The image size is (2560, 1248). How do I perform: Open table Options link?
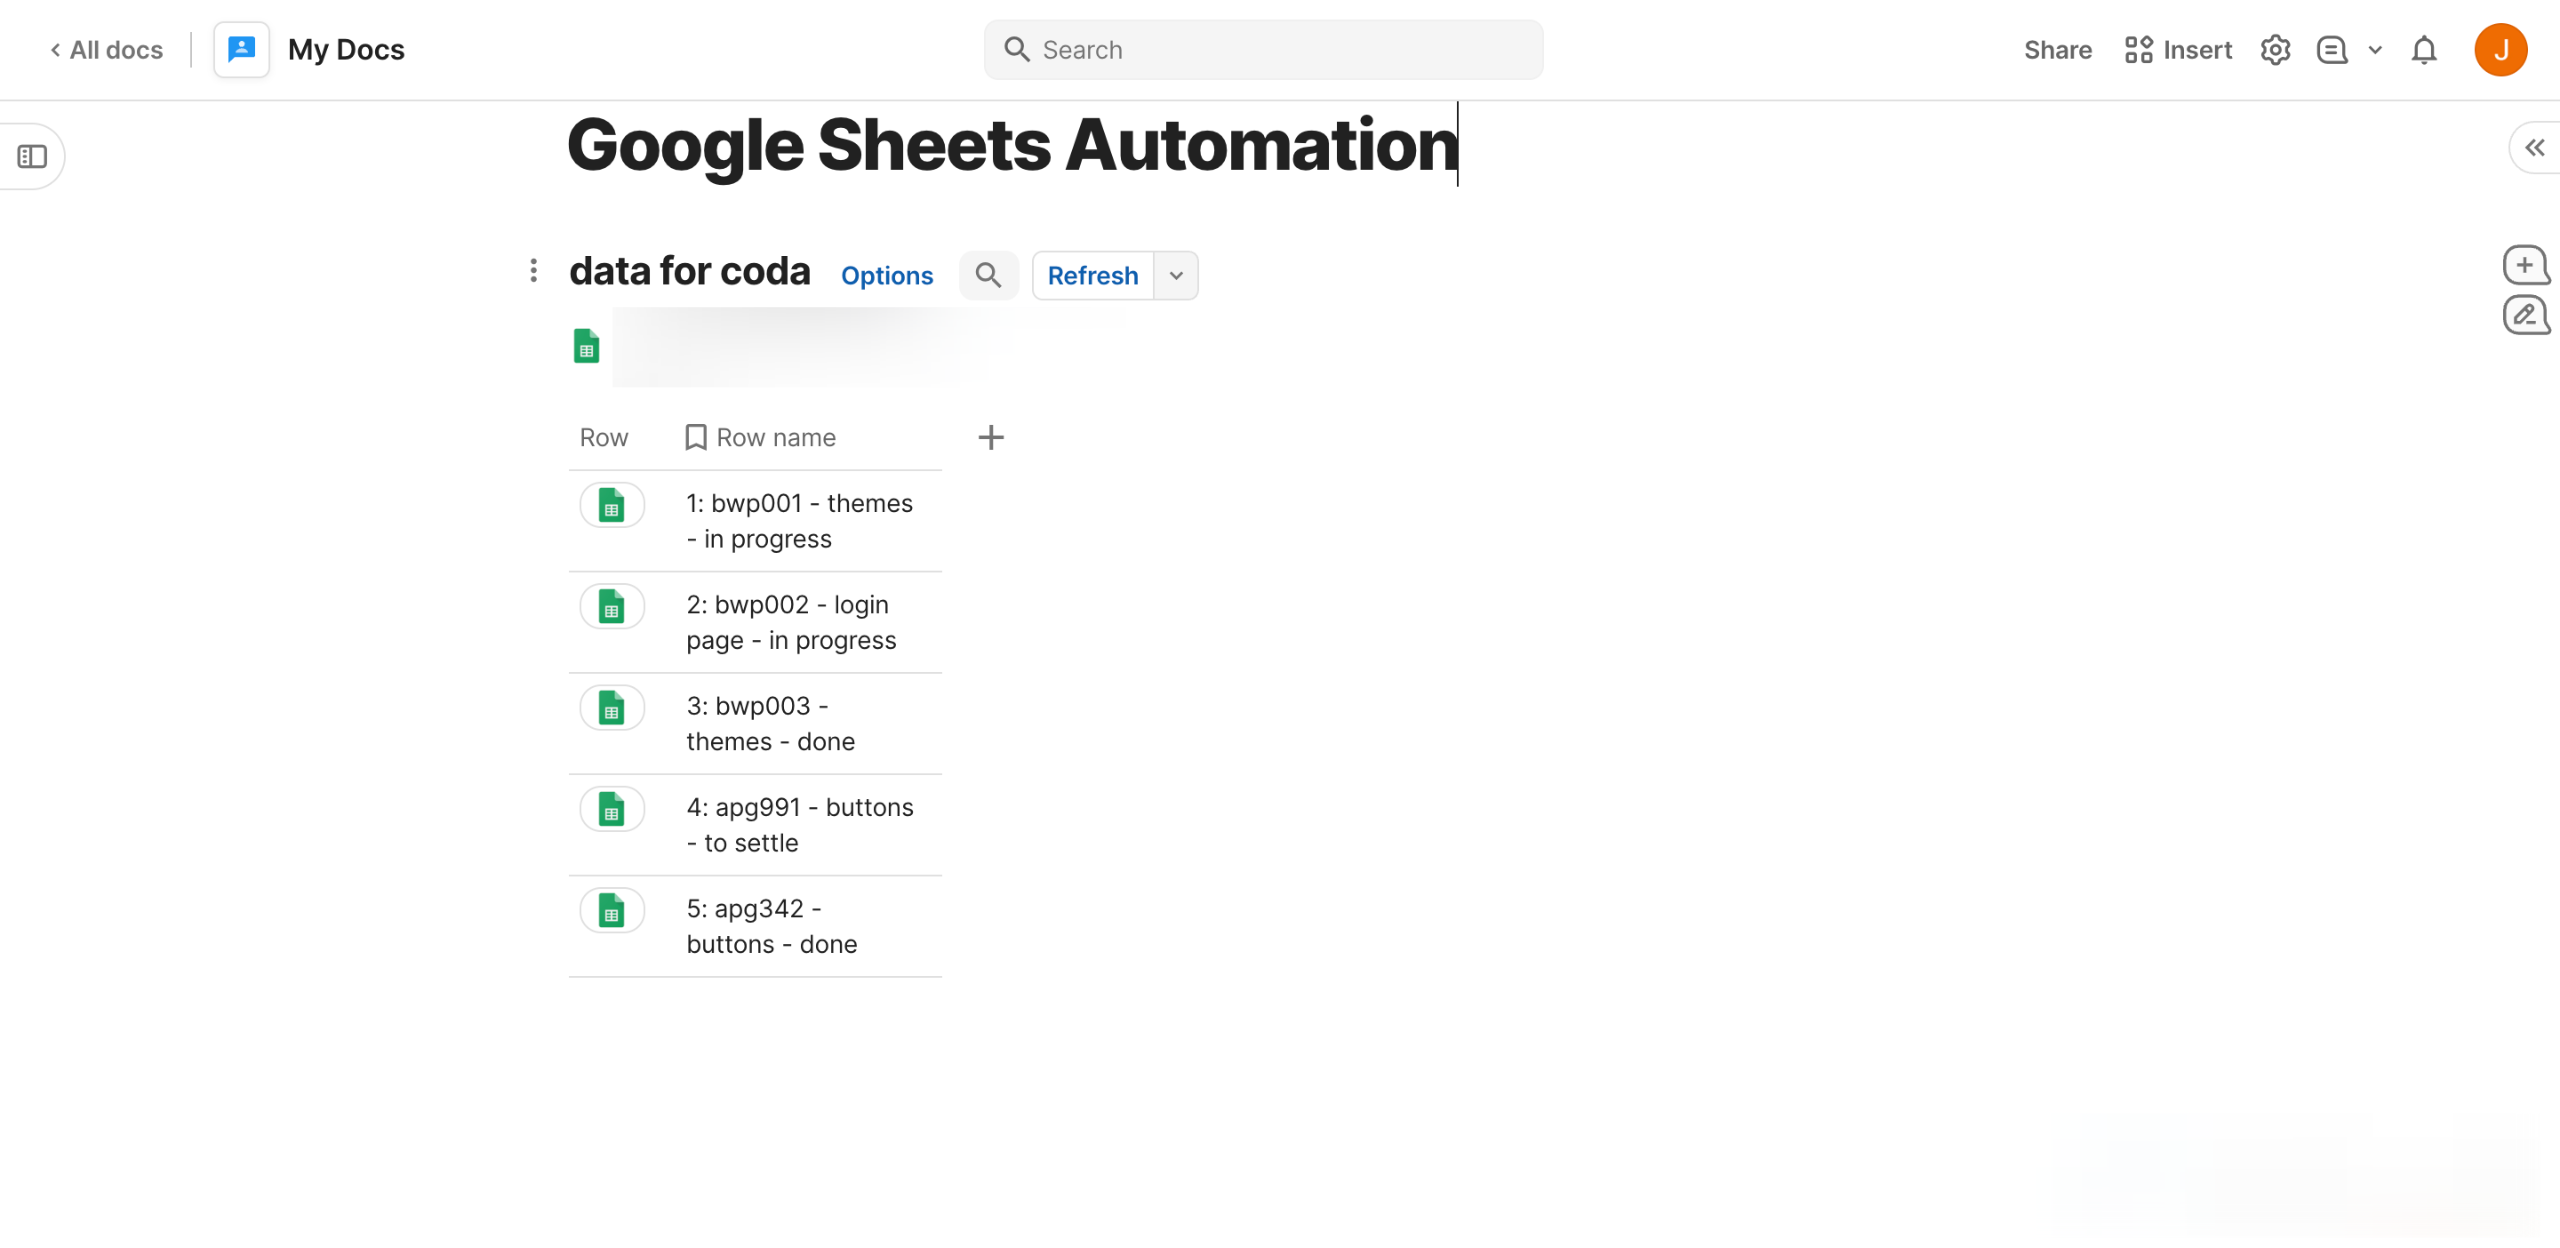[886, 275]
